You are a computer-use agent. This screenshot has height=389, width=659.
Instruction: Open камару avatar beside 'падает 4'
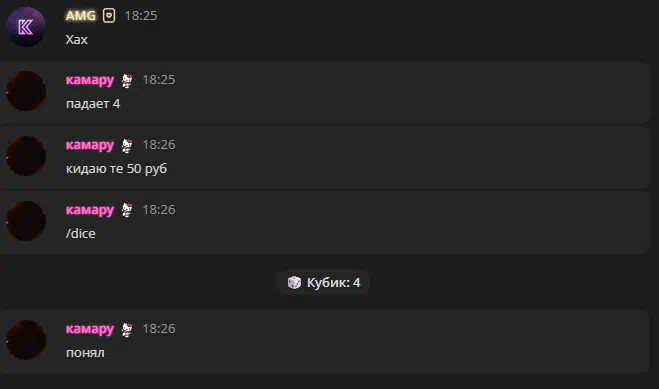(26, 91)
